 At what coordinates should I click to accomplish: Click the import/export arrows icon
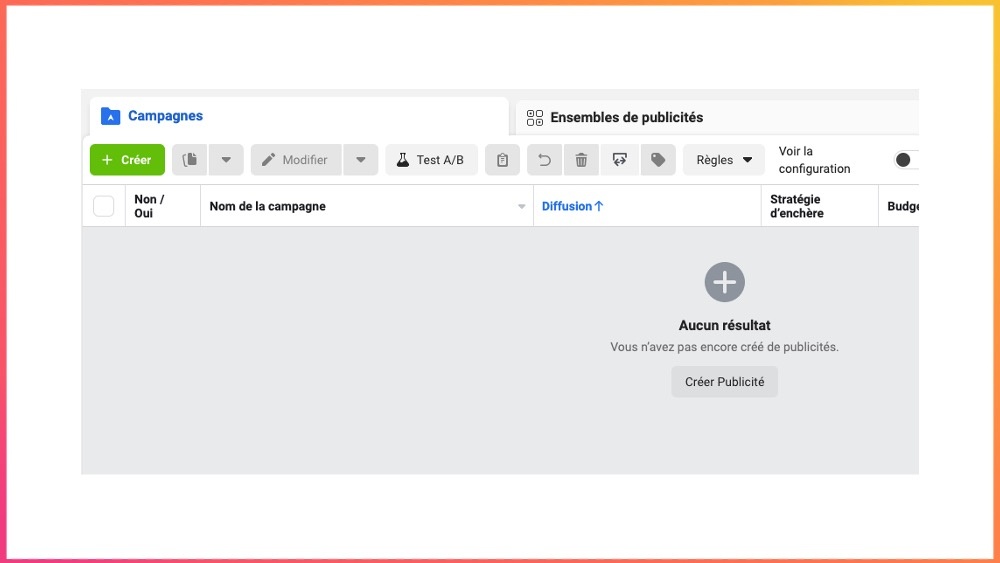619,159
